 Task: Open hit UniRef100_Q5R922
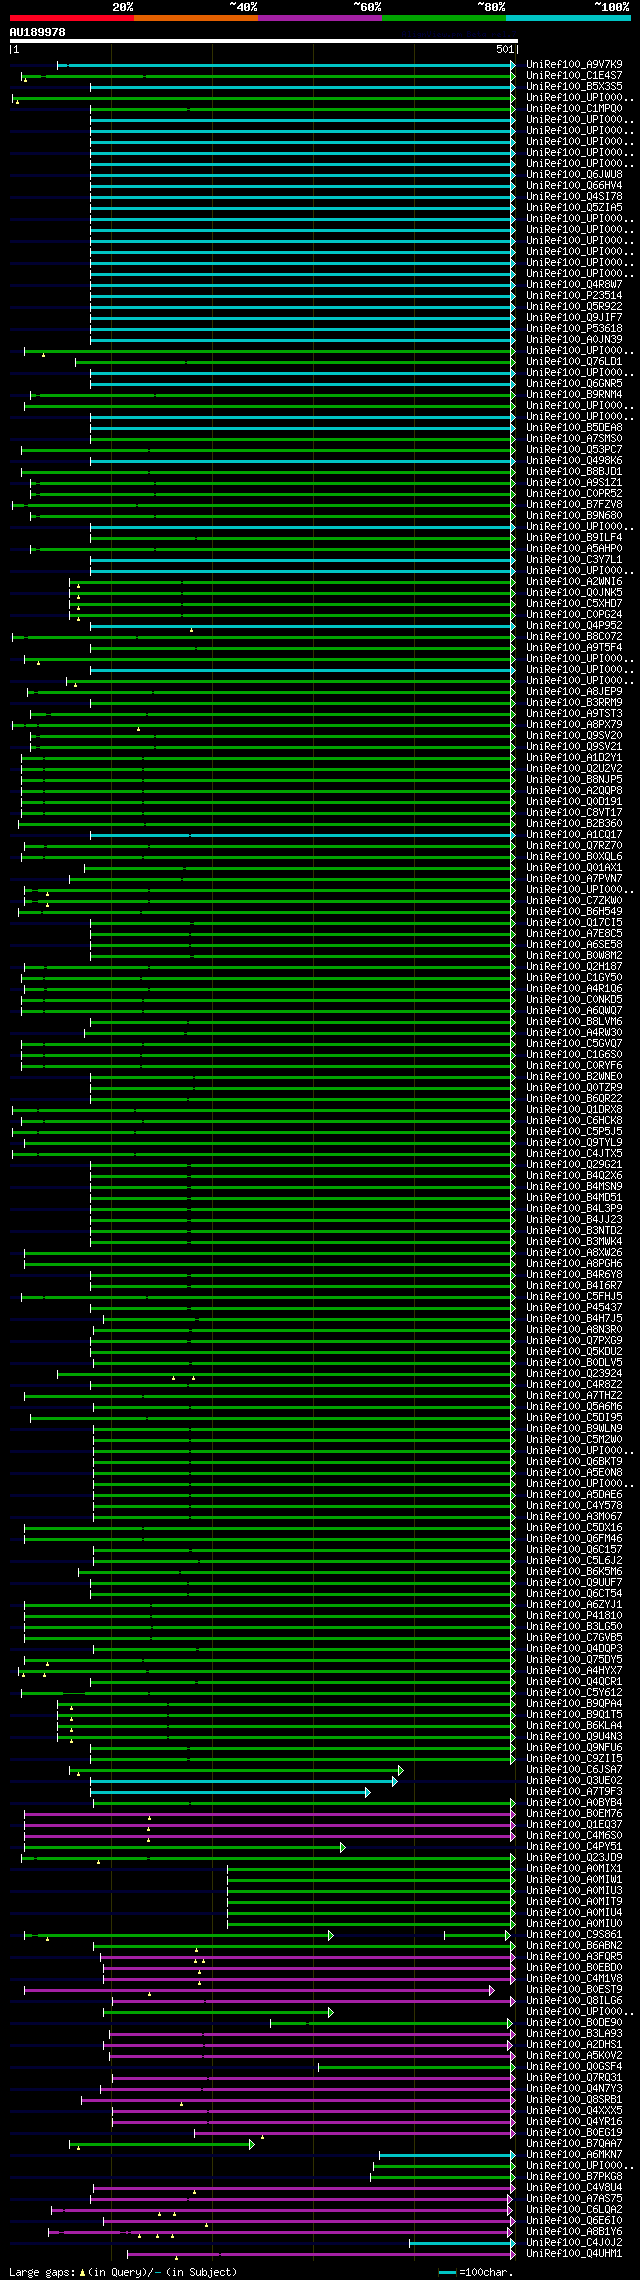[574, 307]
